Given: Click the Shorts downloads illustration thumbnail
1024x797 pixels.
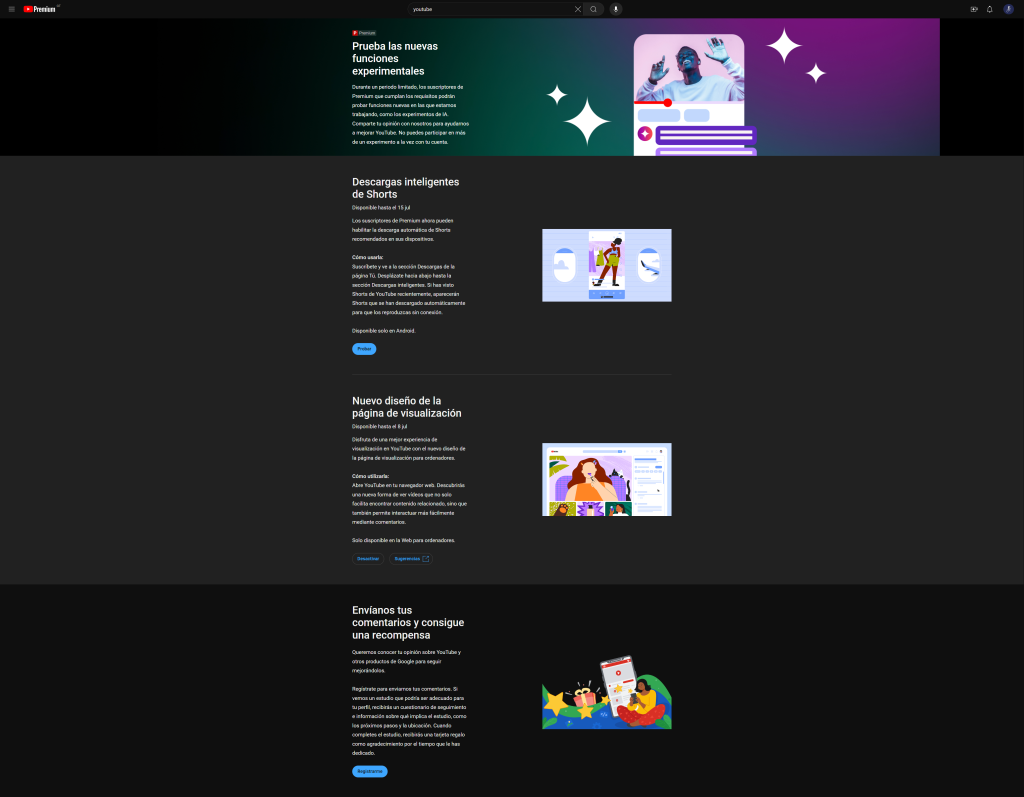Looking at the screenshot, I should (607, 265).
